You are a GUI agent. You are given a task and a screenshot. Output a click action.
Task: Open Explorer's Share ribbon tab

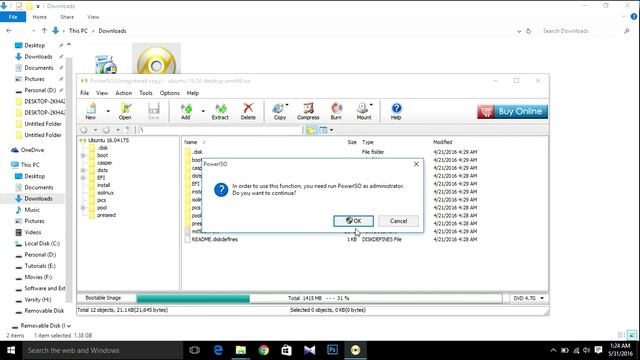click(x=67, y=17)
